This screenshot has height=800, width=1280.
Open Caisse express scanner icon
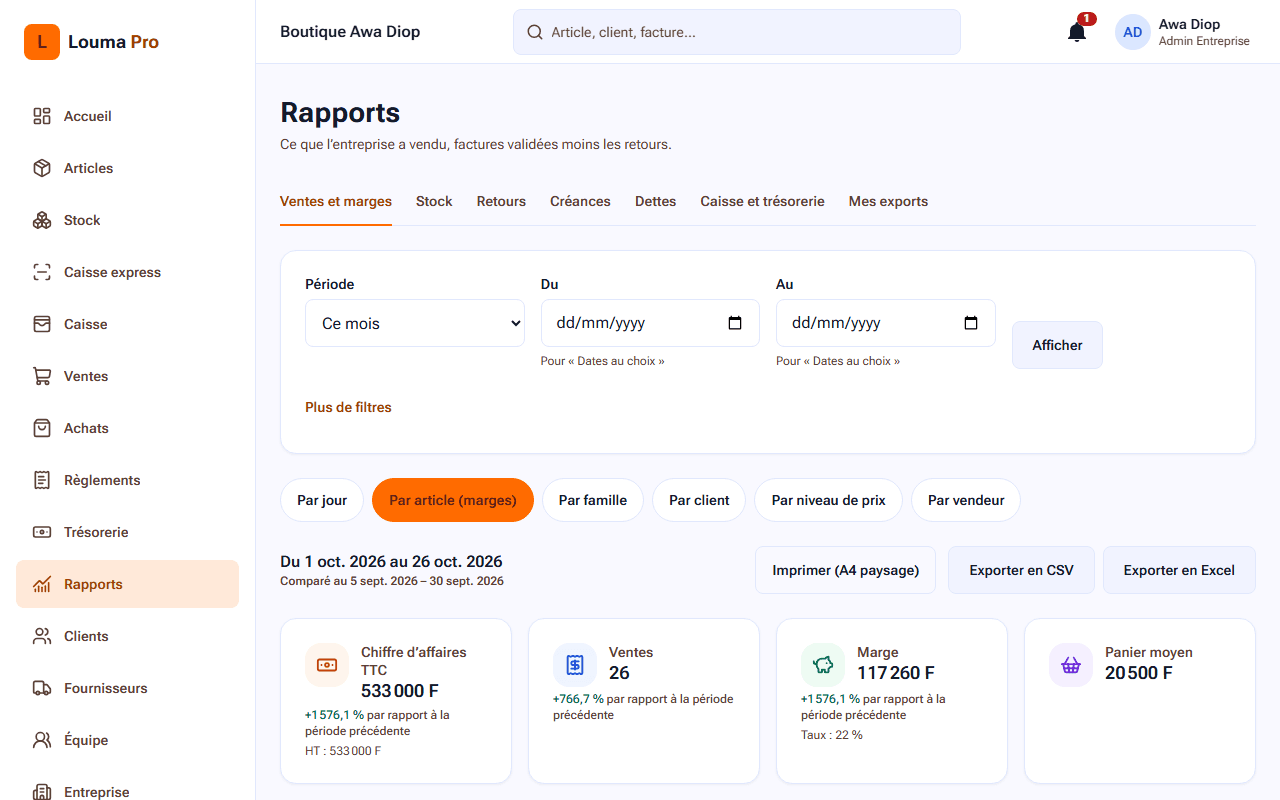[x=42, y=272]
